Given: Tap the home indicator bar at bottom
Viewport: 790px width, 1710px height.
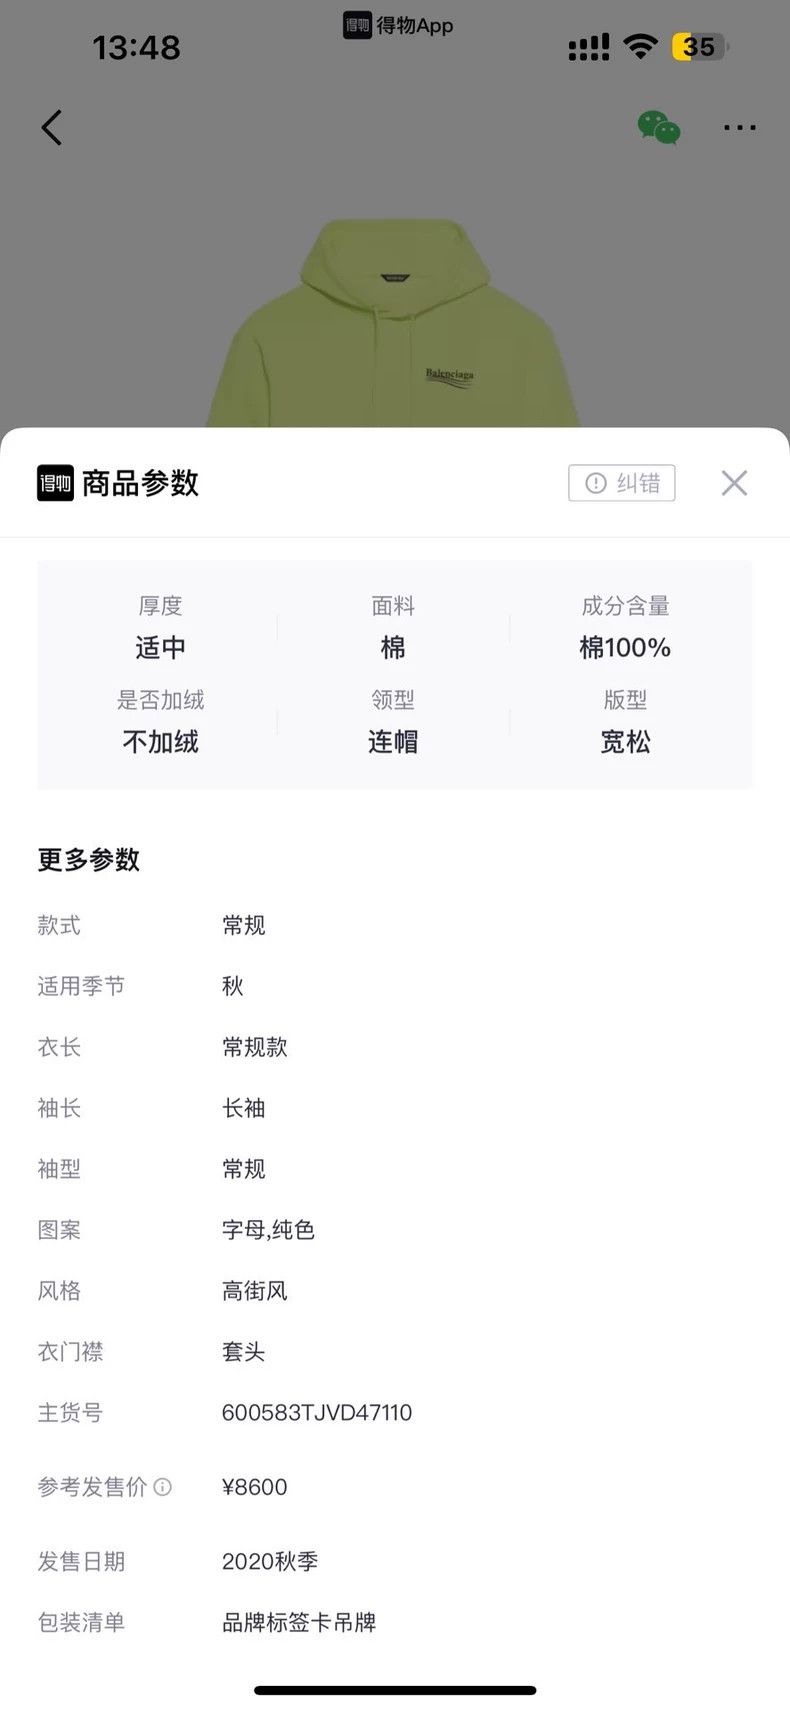Looking at the screenshot, I should [x=395, y=1690].
